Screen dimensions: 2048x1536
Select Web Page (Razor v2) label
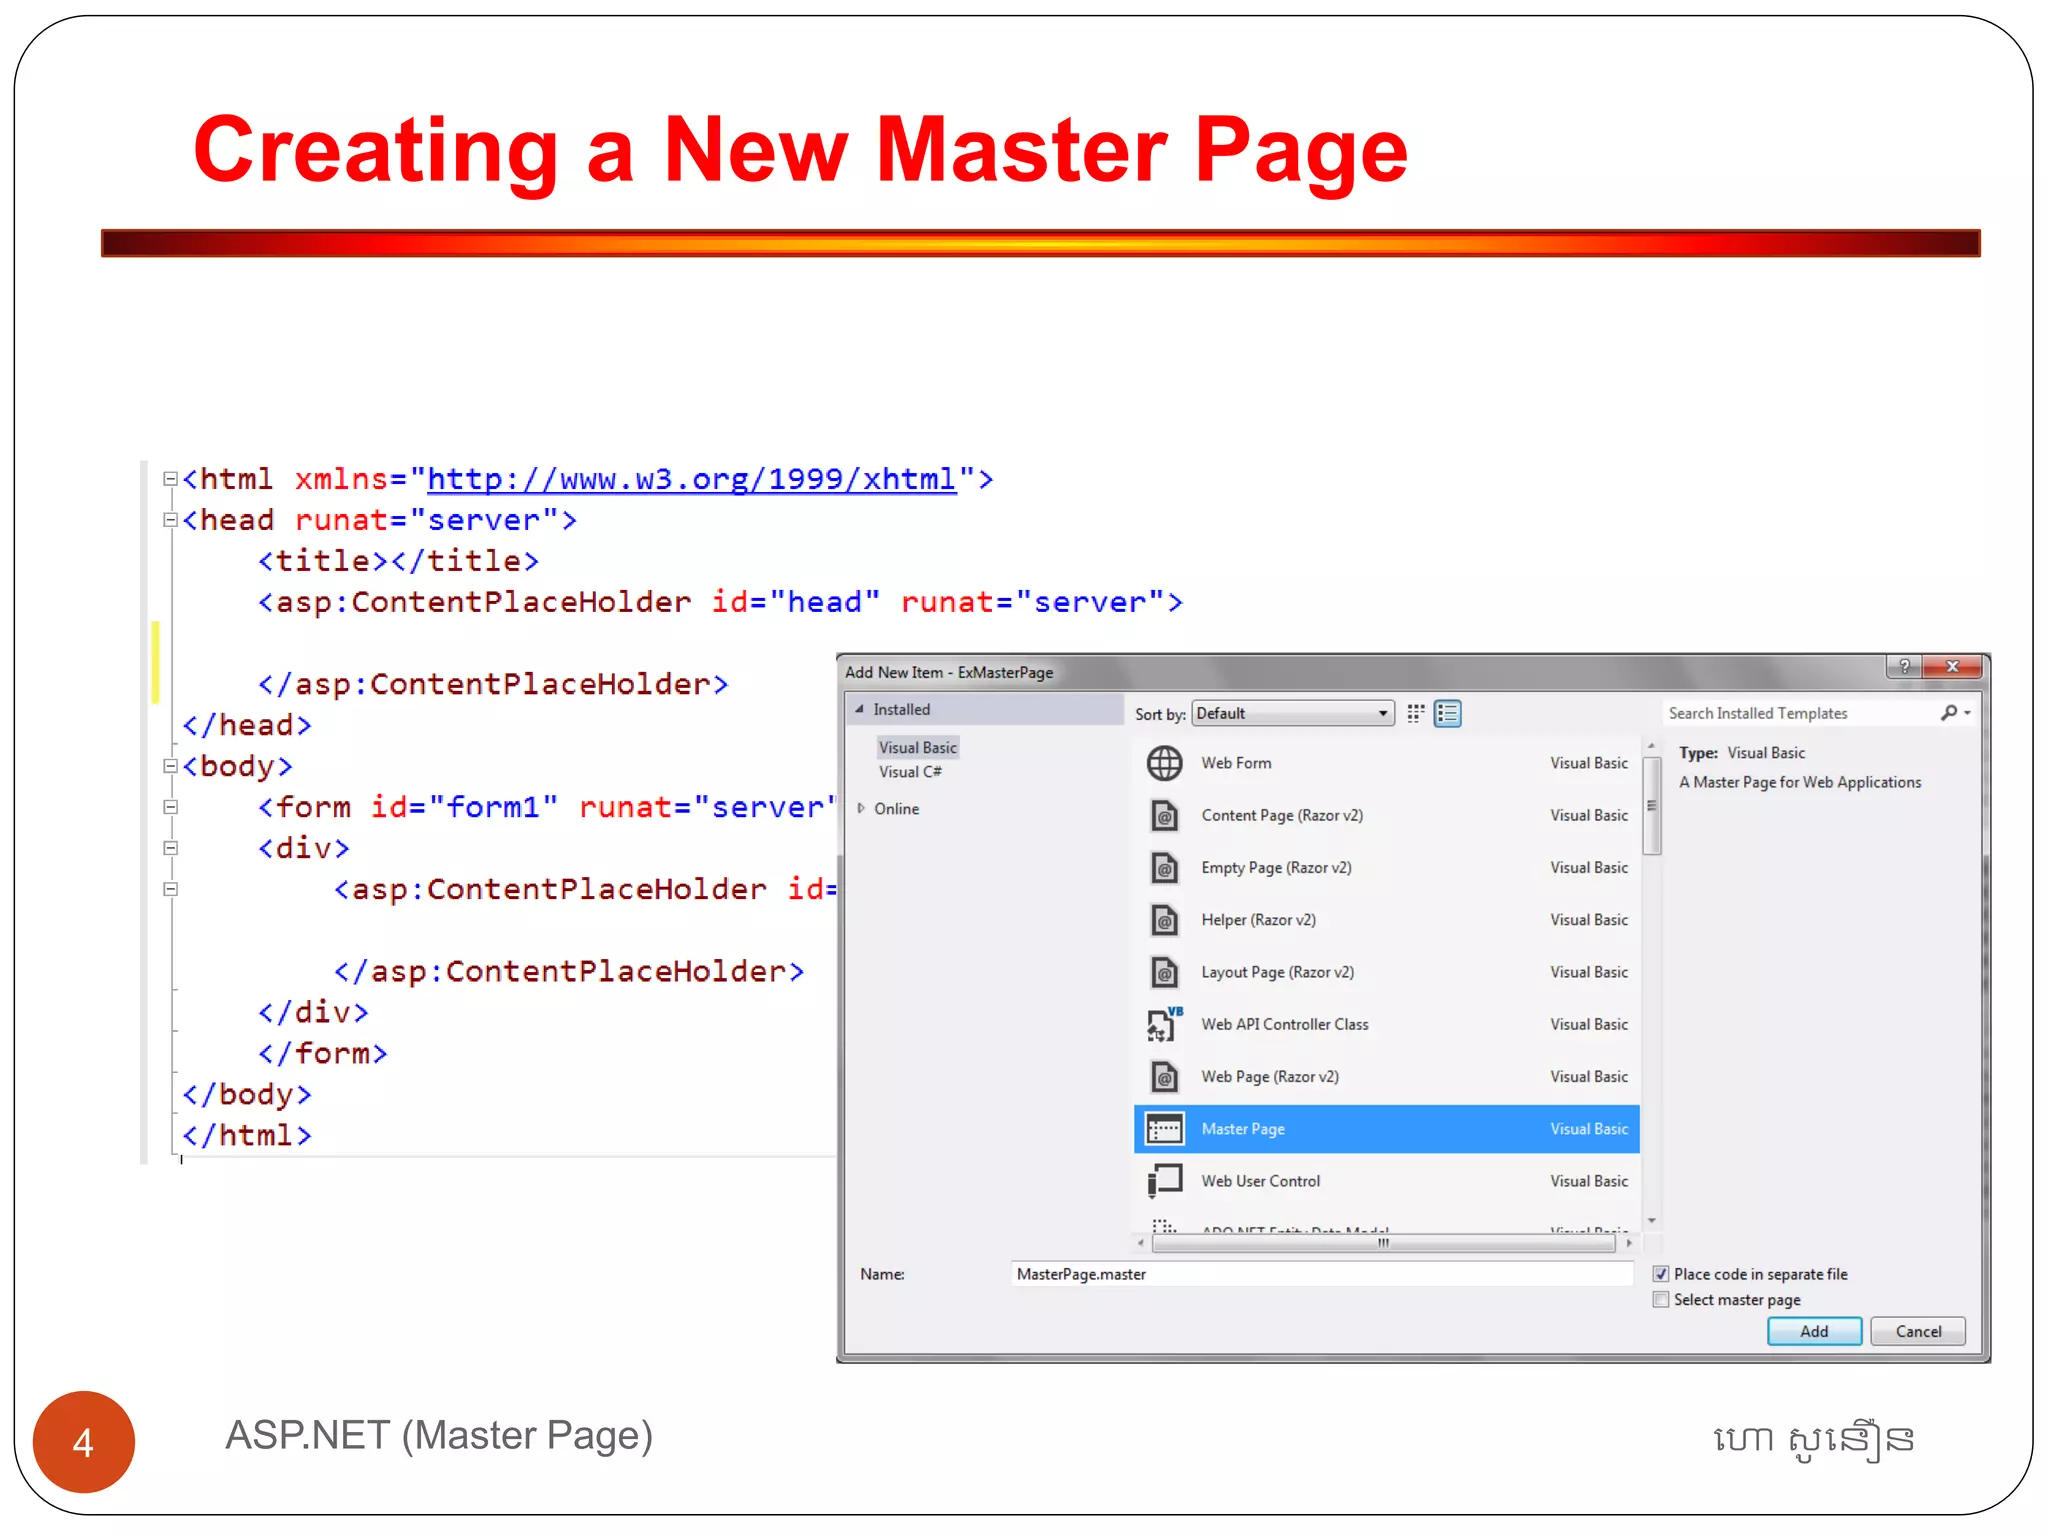pyautogui.click(x=1270, y=1077)
